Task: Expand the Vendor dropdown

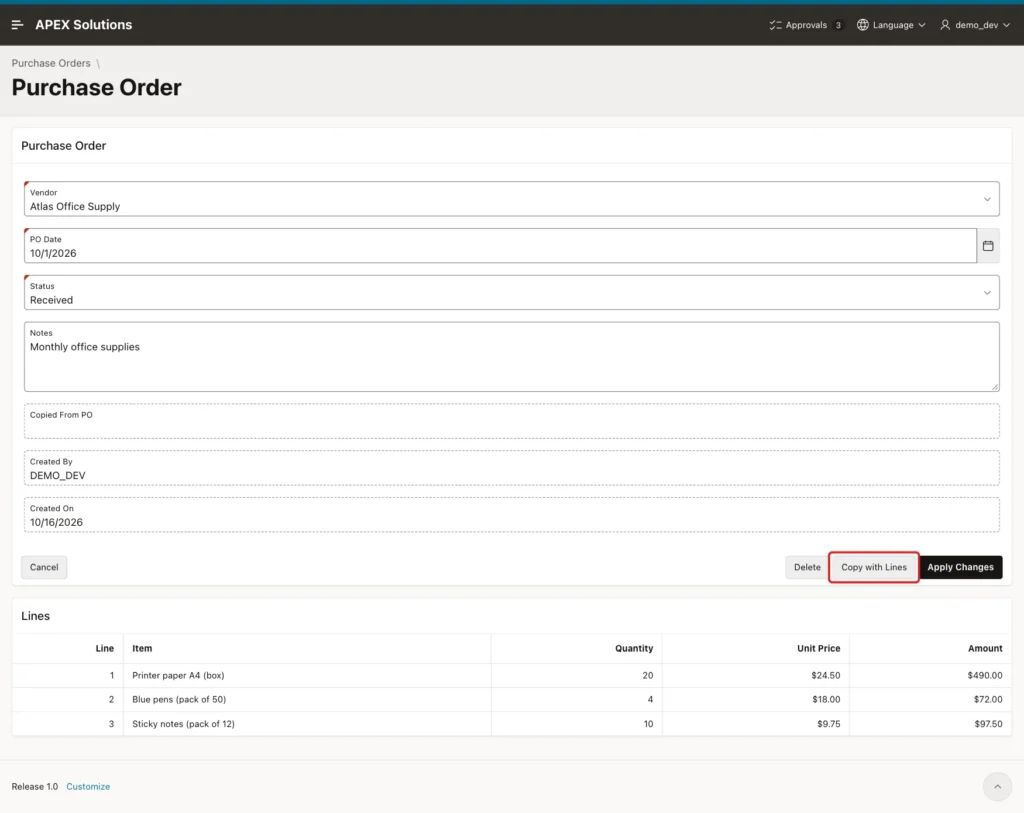Action: point(987,199)
